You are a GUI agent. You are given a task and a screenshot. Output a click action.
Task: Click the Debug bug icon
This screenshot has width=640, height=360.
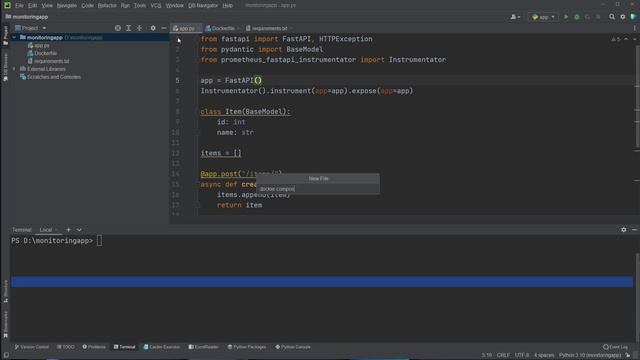tap(577, 17)
